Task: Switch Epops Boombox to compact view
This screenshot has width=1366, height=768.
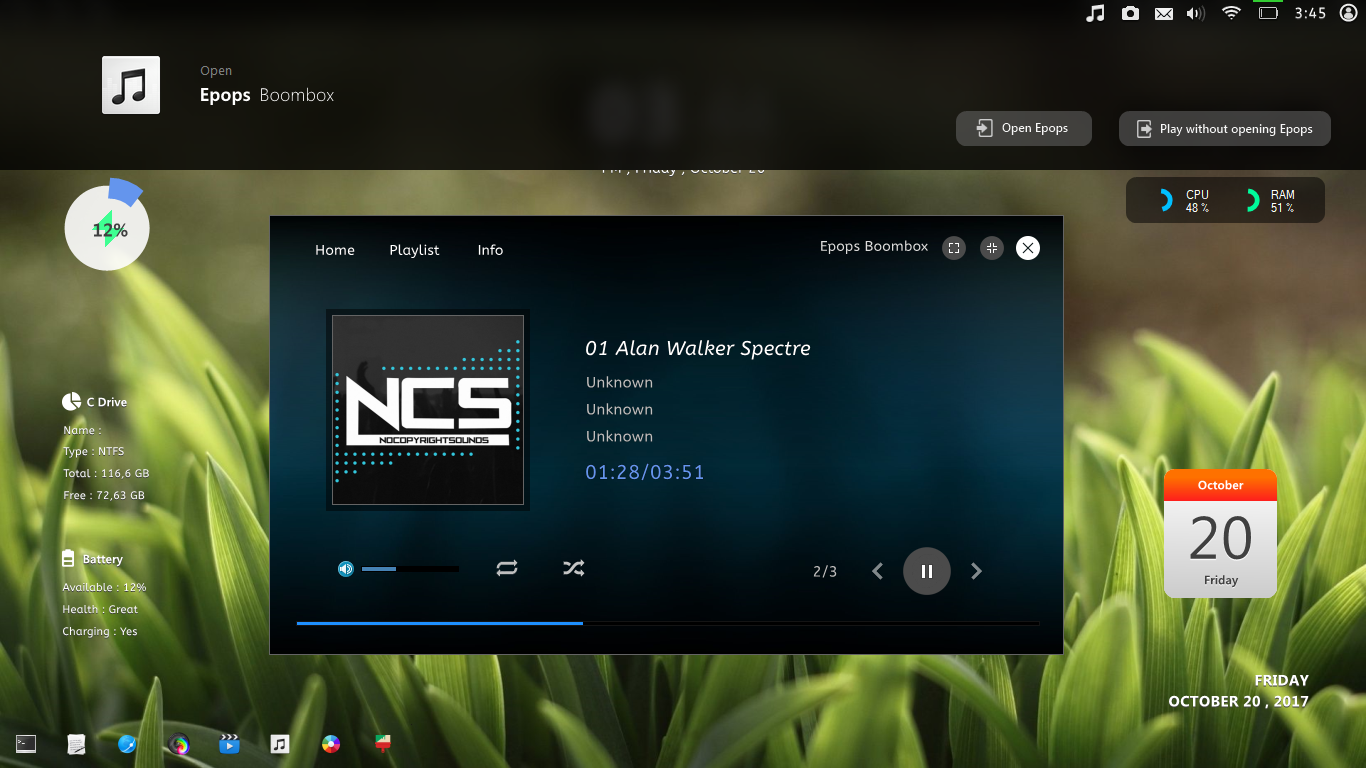Action: (x=991, y=248)
